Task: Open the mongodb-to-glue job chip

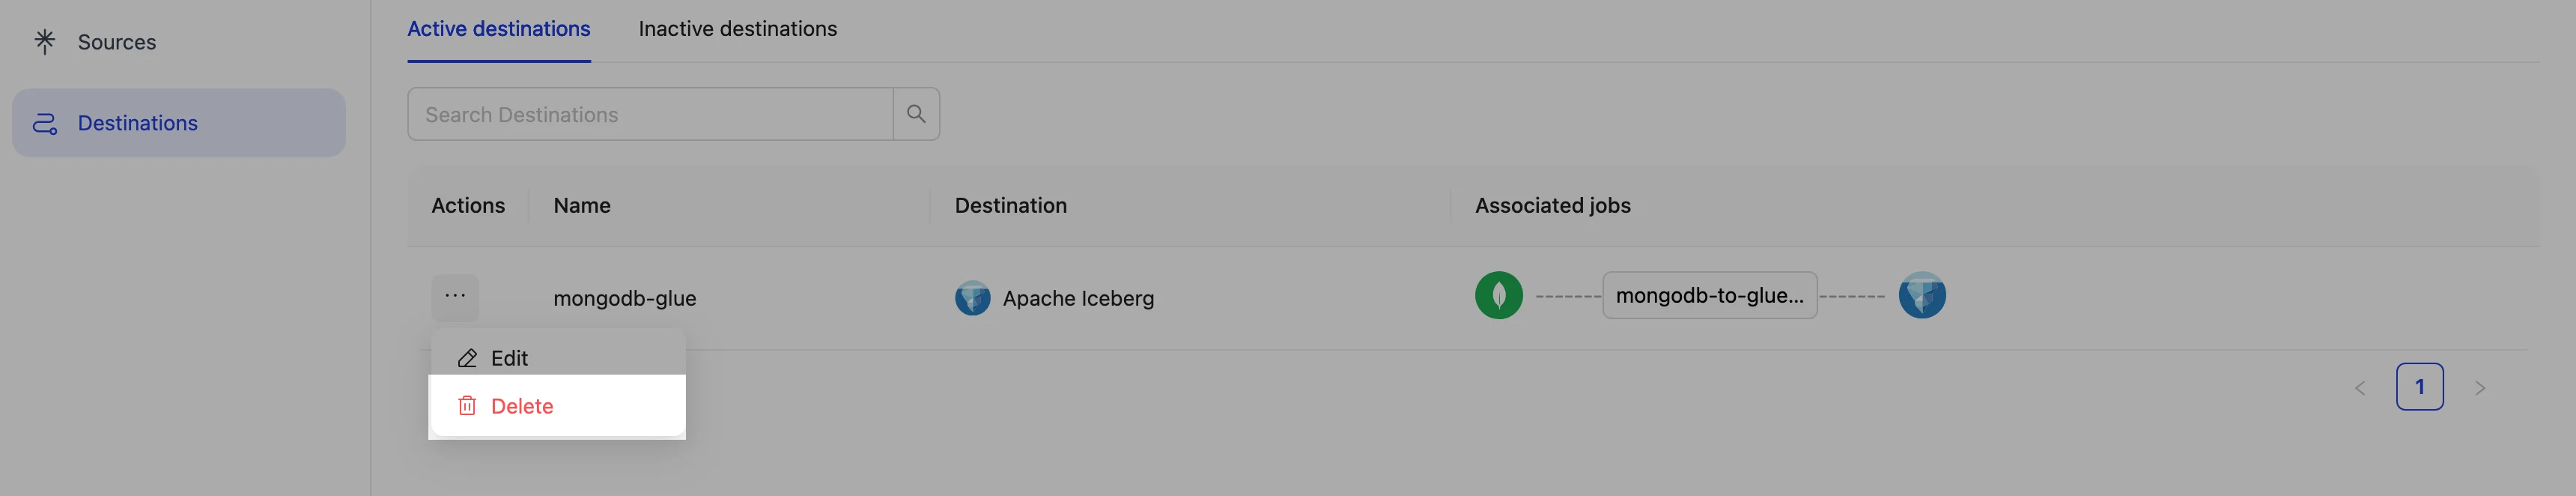Action: tap(1709, 296)
